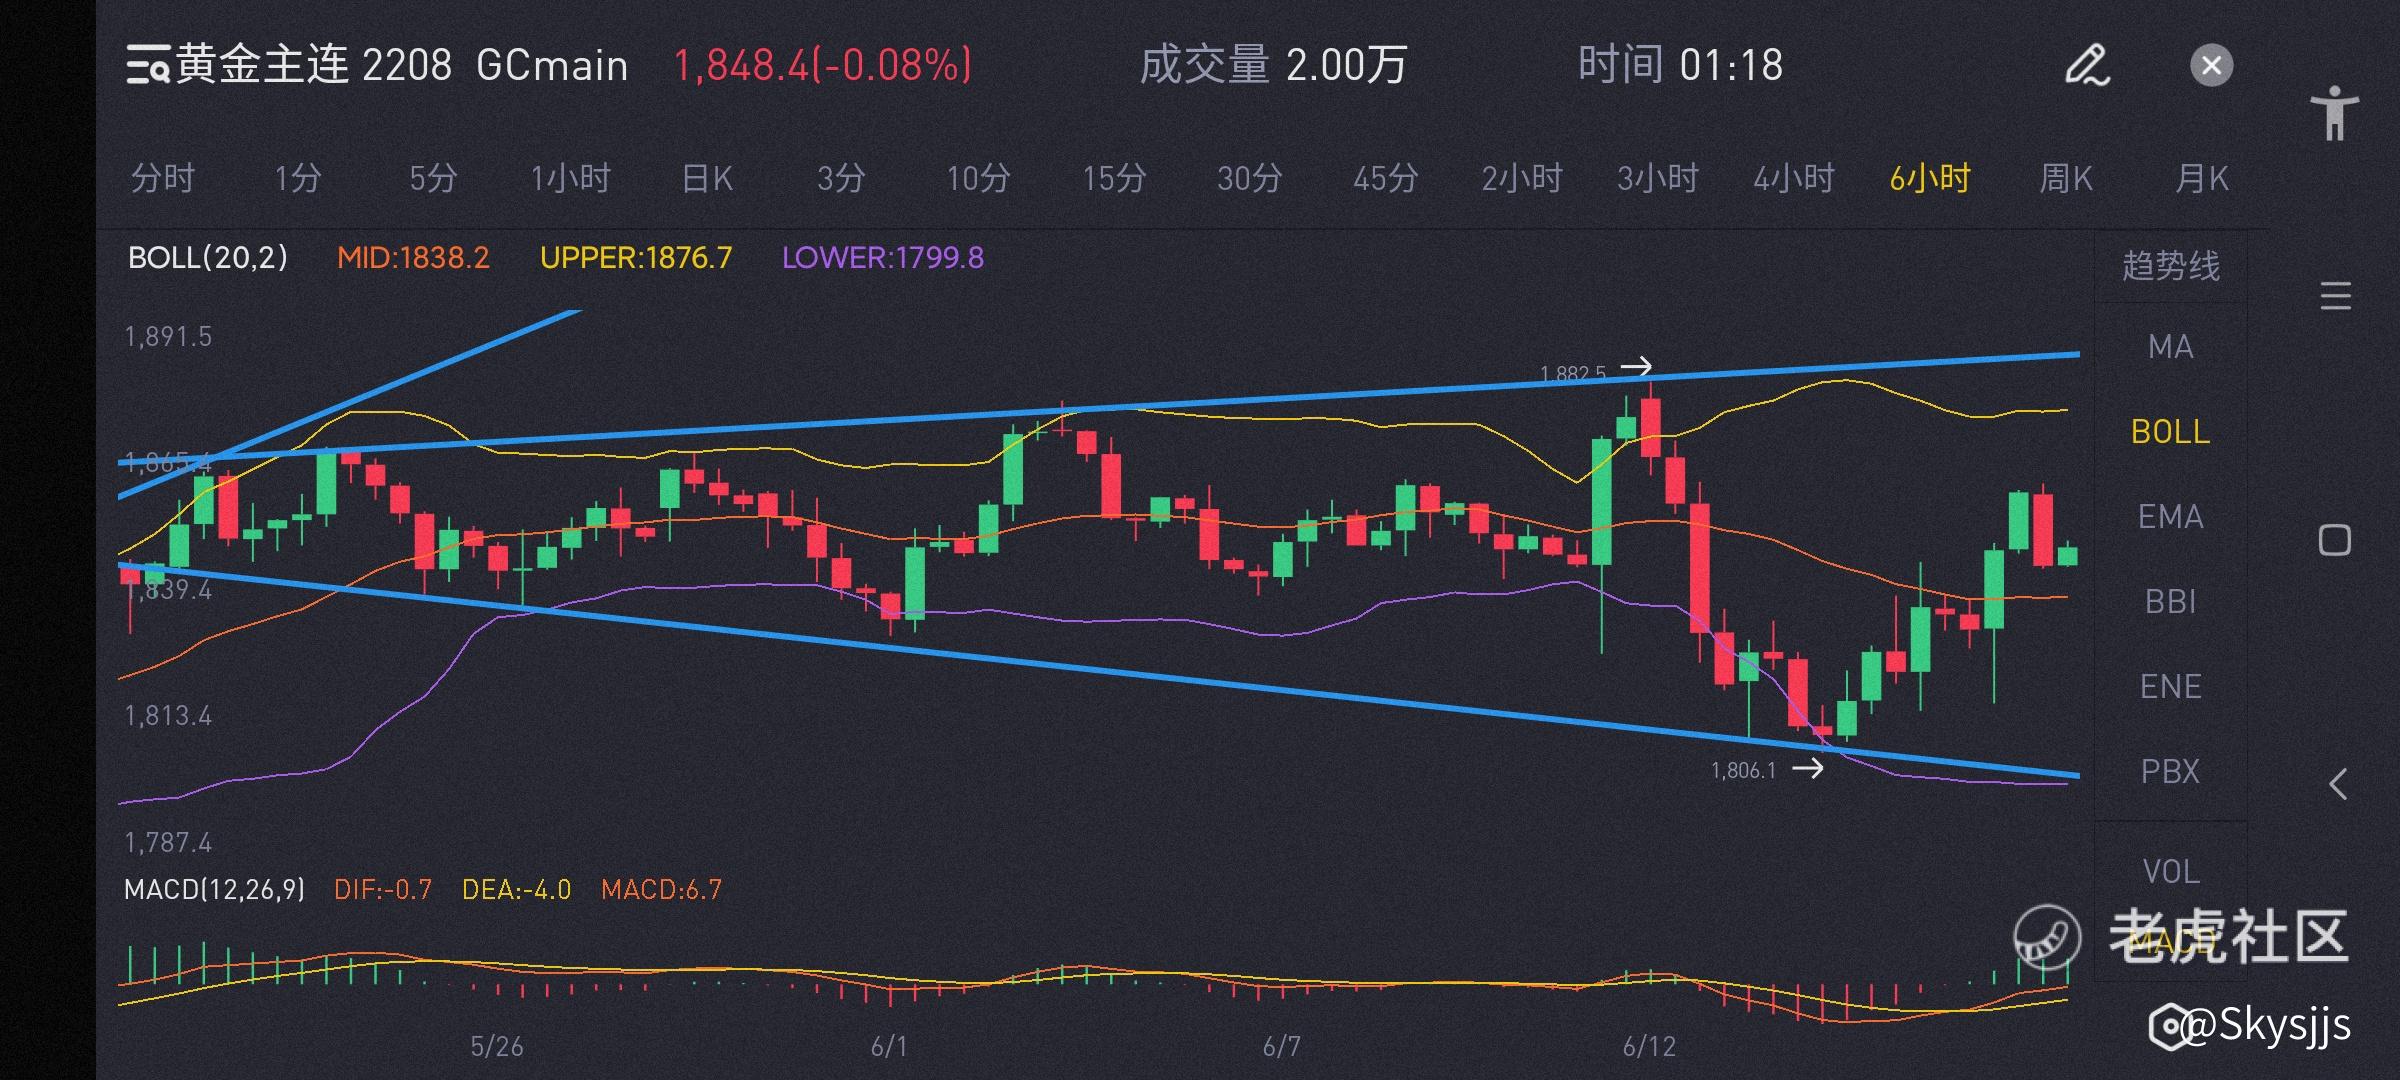Tap the square recent-apps icon
The height and width of the screenshot is (1080, 2400).
2335,540
